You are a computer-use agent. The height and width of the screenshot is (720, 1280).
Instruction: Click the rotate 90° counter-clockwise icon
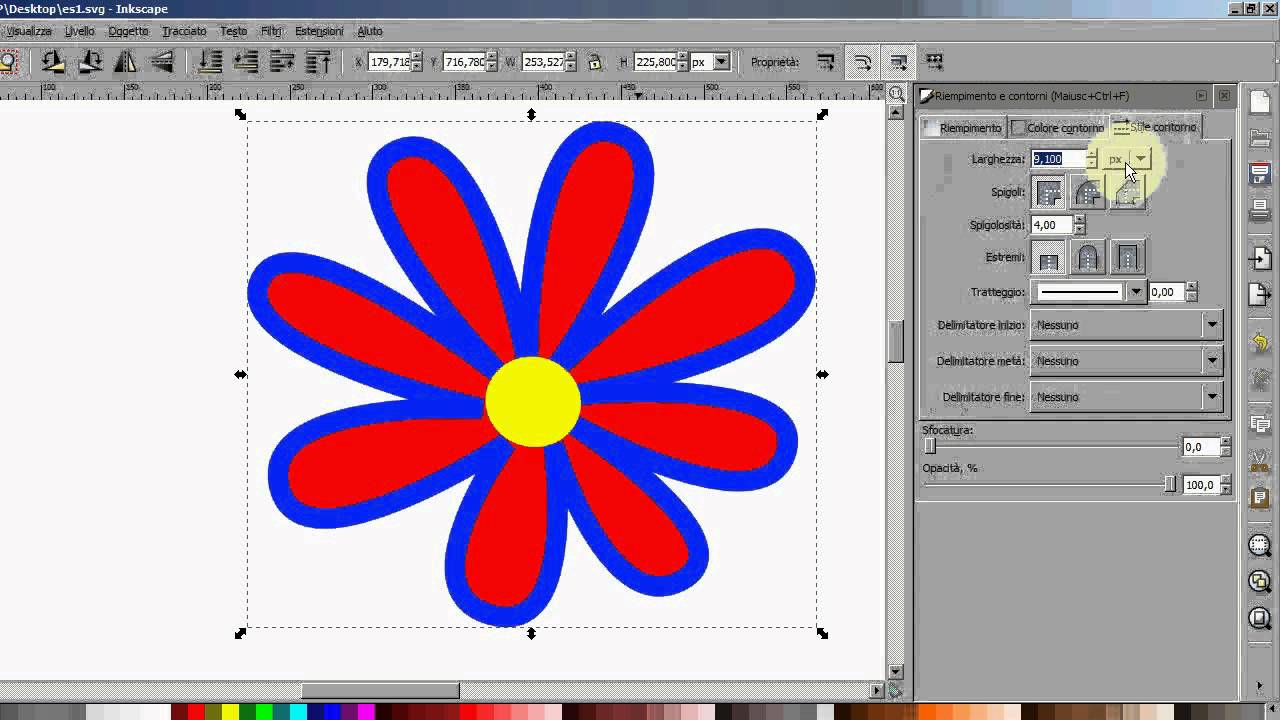[53, 62]
